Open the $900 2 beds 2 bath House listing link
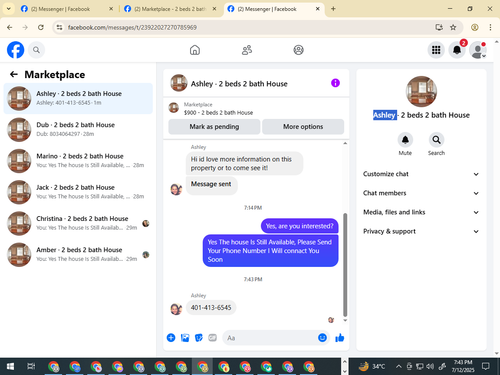The image size is (500, 375). point(218,113)
